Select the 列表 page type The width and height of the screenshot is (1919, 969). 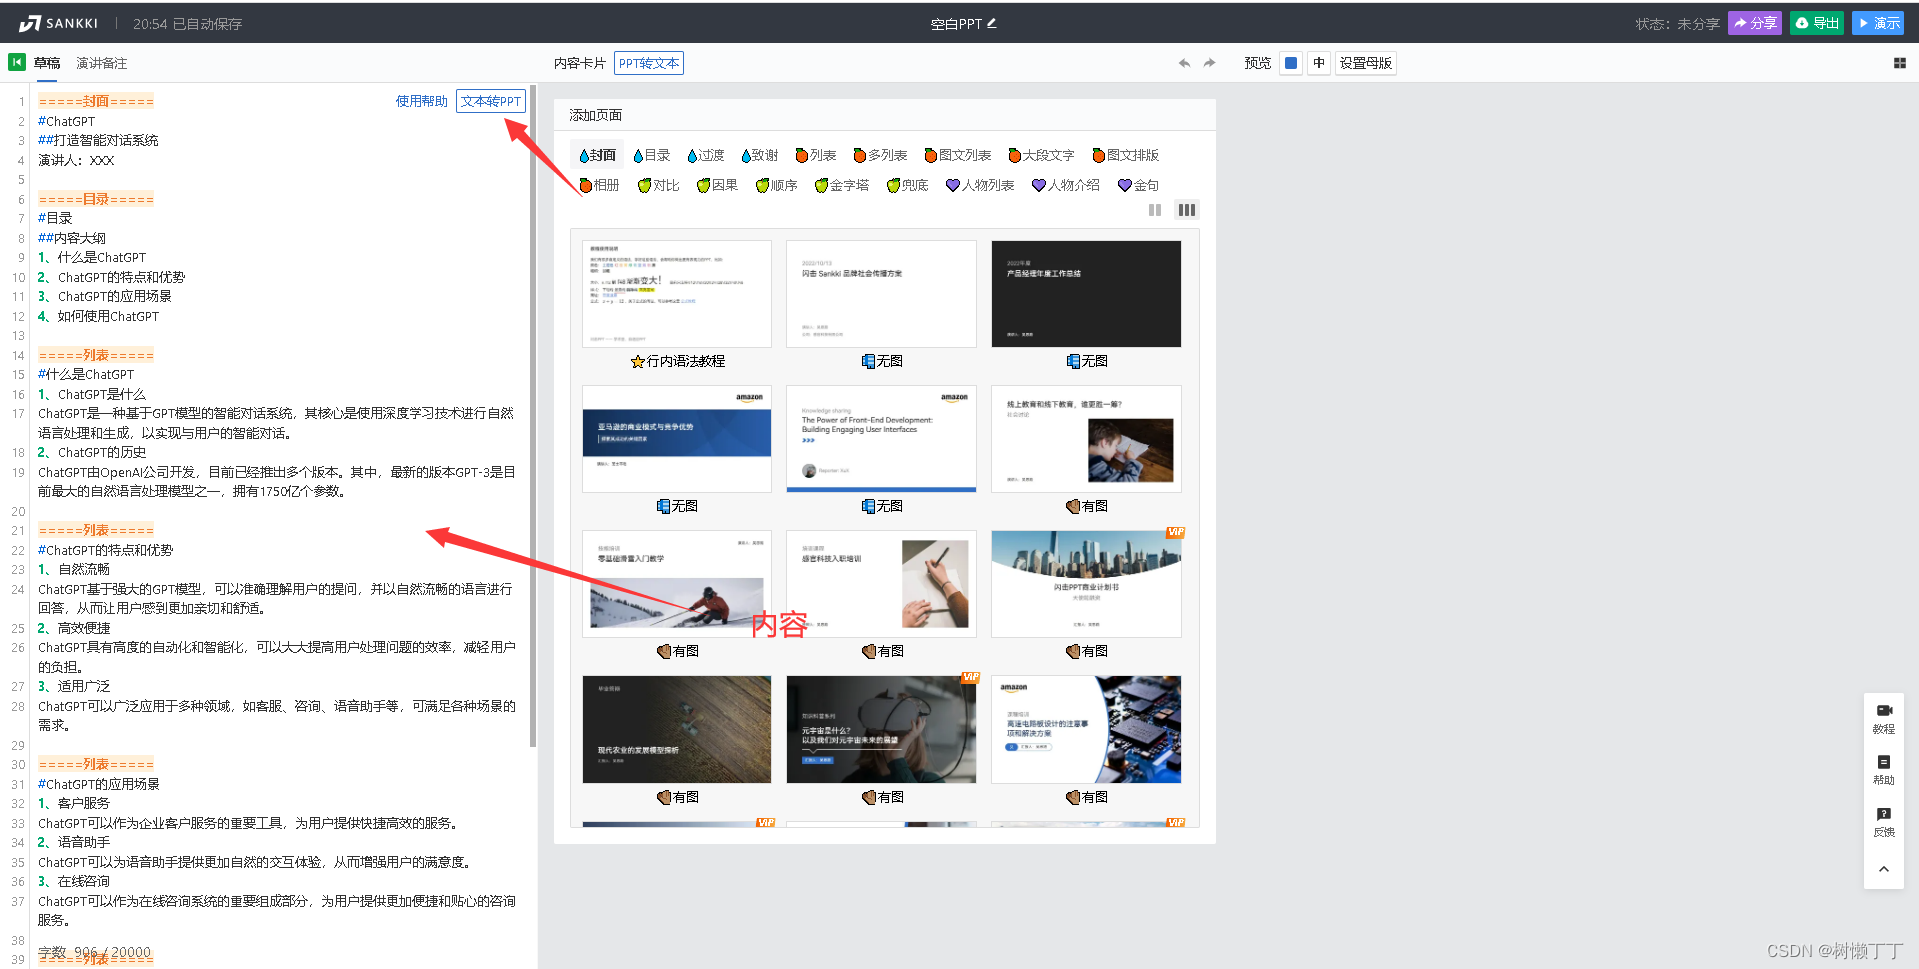coord(816,155)
